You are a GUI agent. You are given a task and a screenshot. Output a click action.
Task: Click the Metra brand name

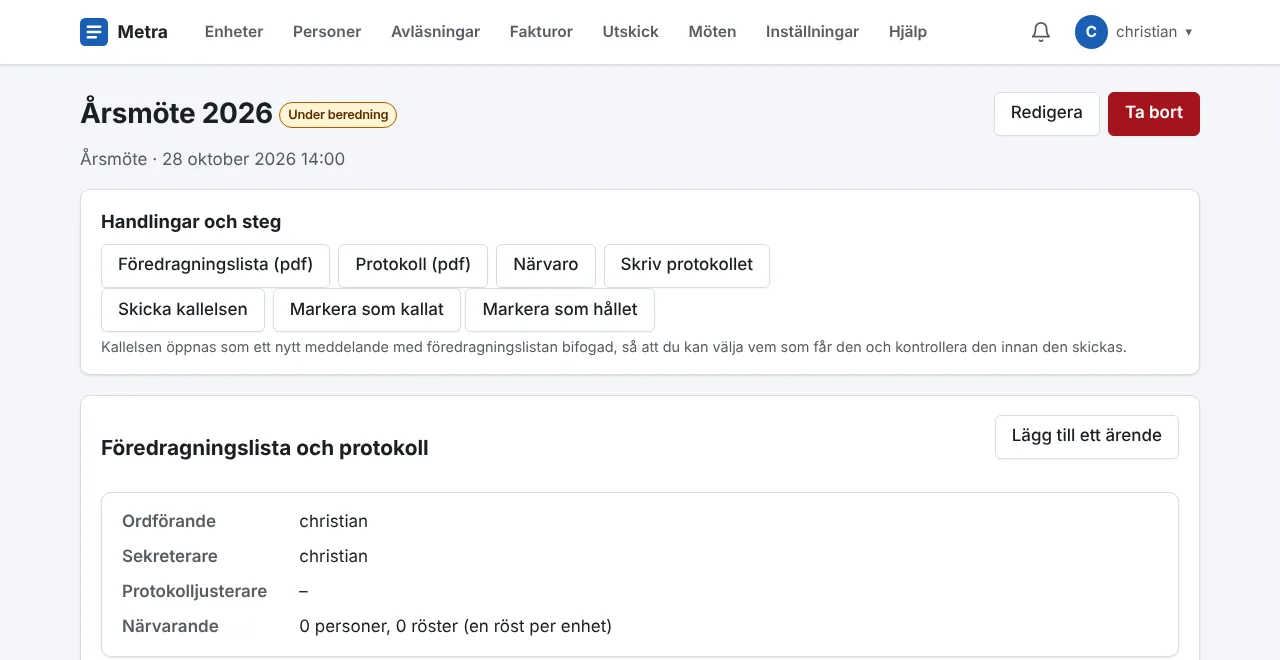click(x=143, y=32)
